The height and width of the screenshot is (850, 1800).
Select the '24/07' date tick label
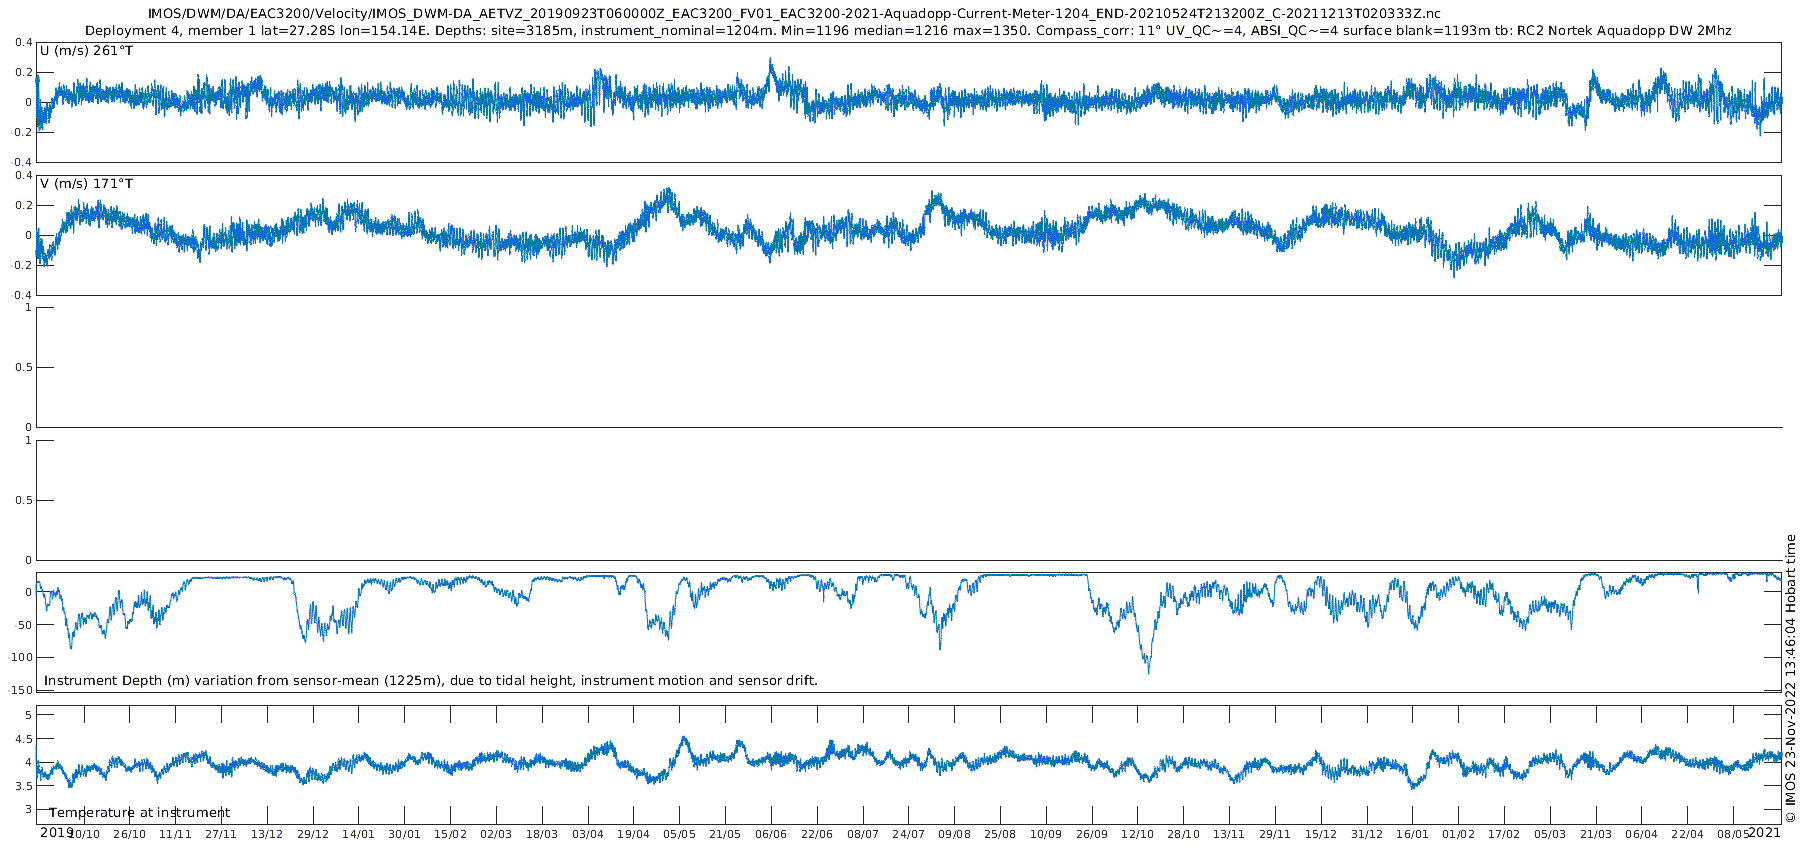click(x=909, y=834)
